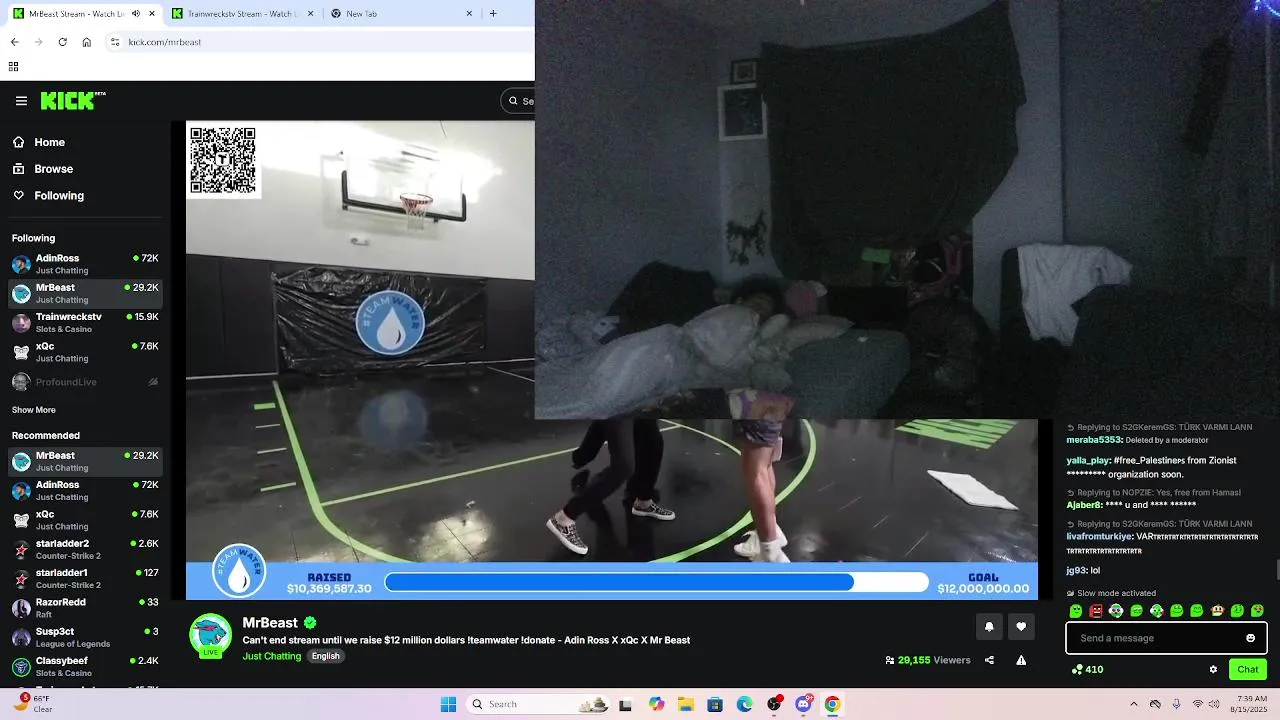Open Susp3ct League of Legends stream
This screenshot has height=720, width=1280.
(85, 637)
